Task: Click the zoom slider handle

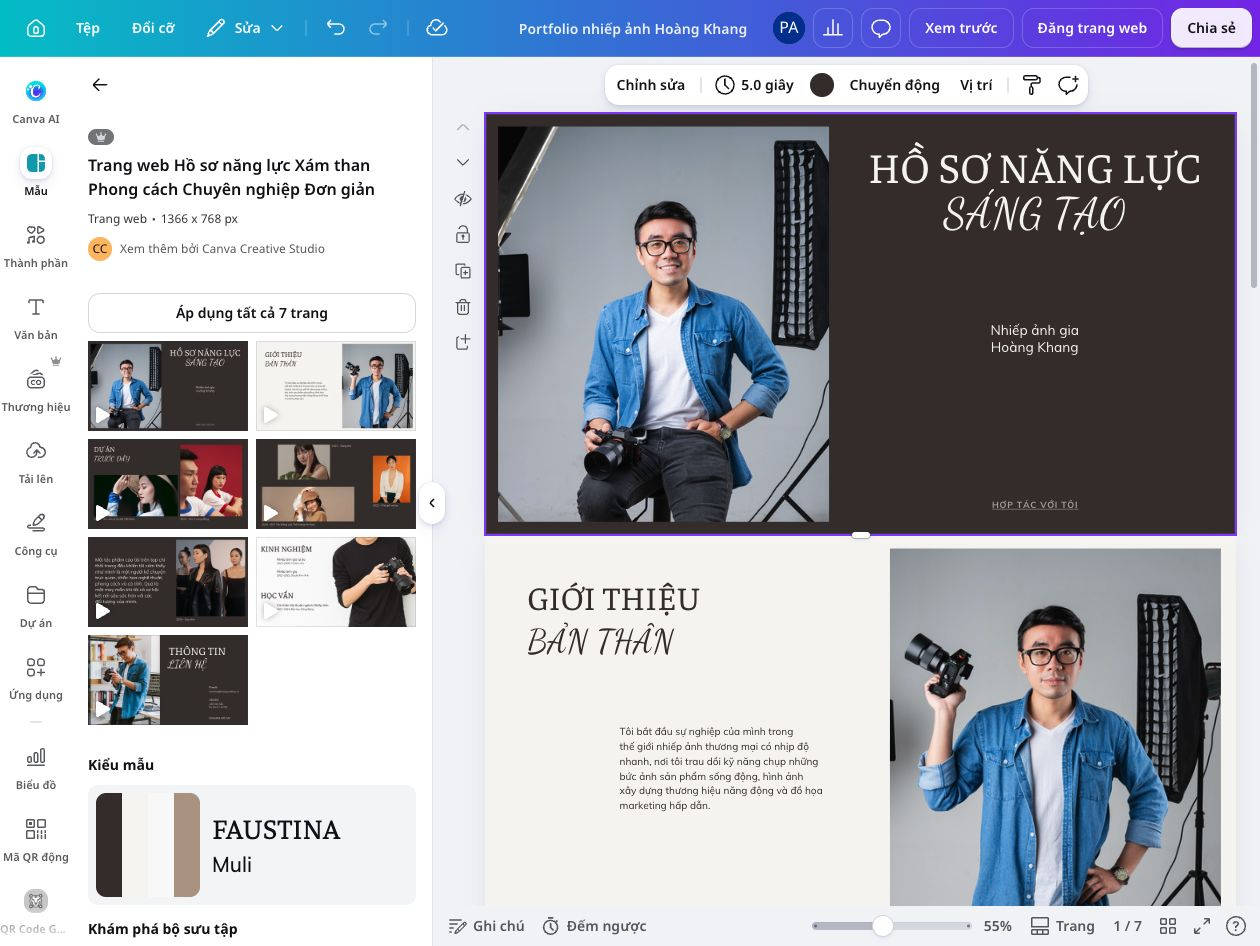Action: (882, 926)
